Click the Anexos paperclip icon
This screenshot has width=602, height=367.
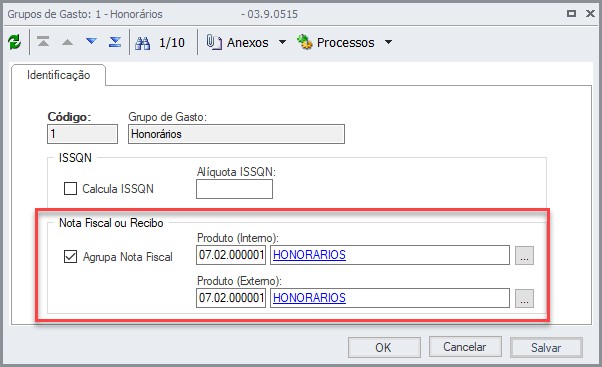coord(214,42)
